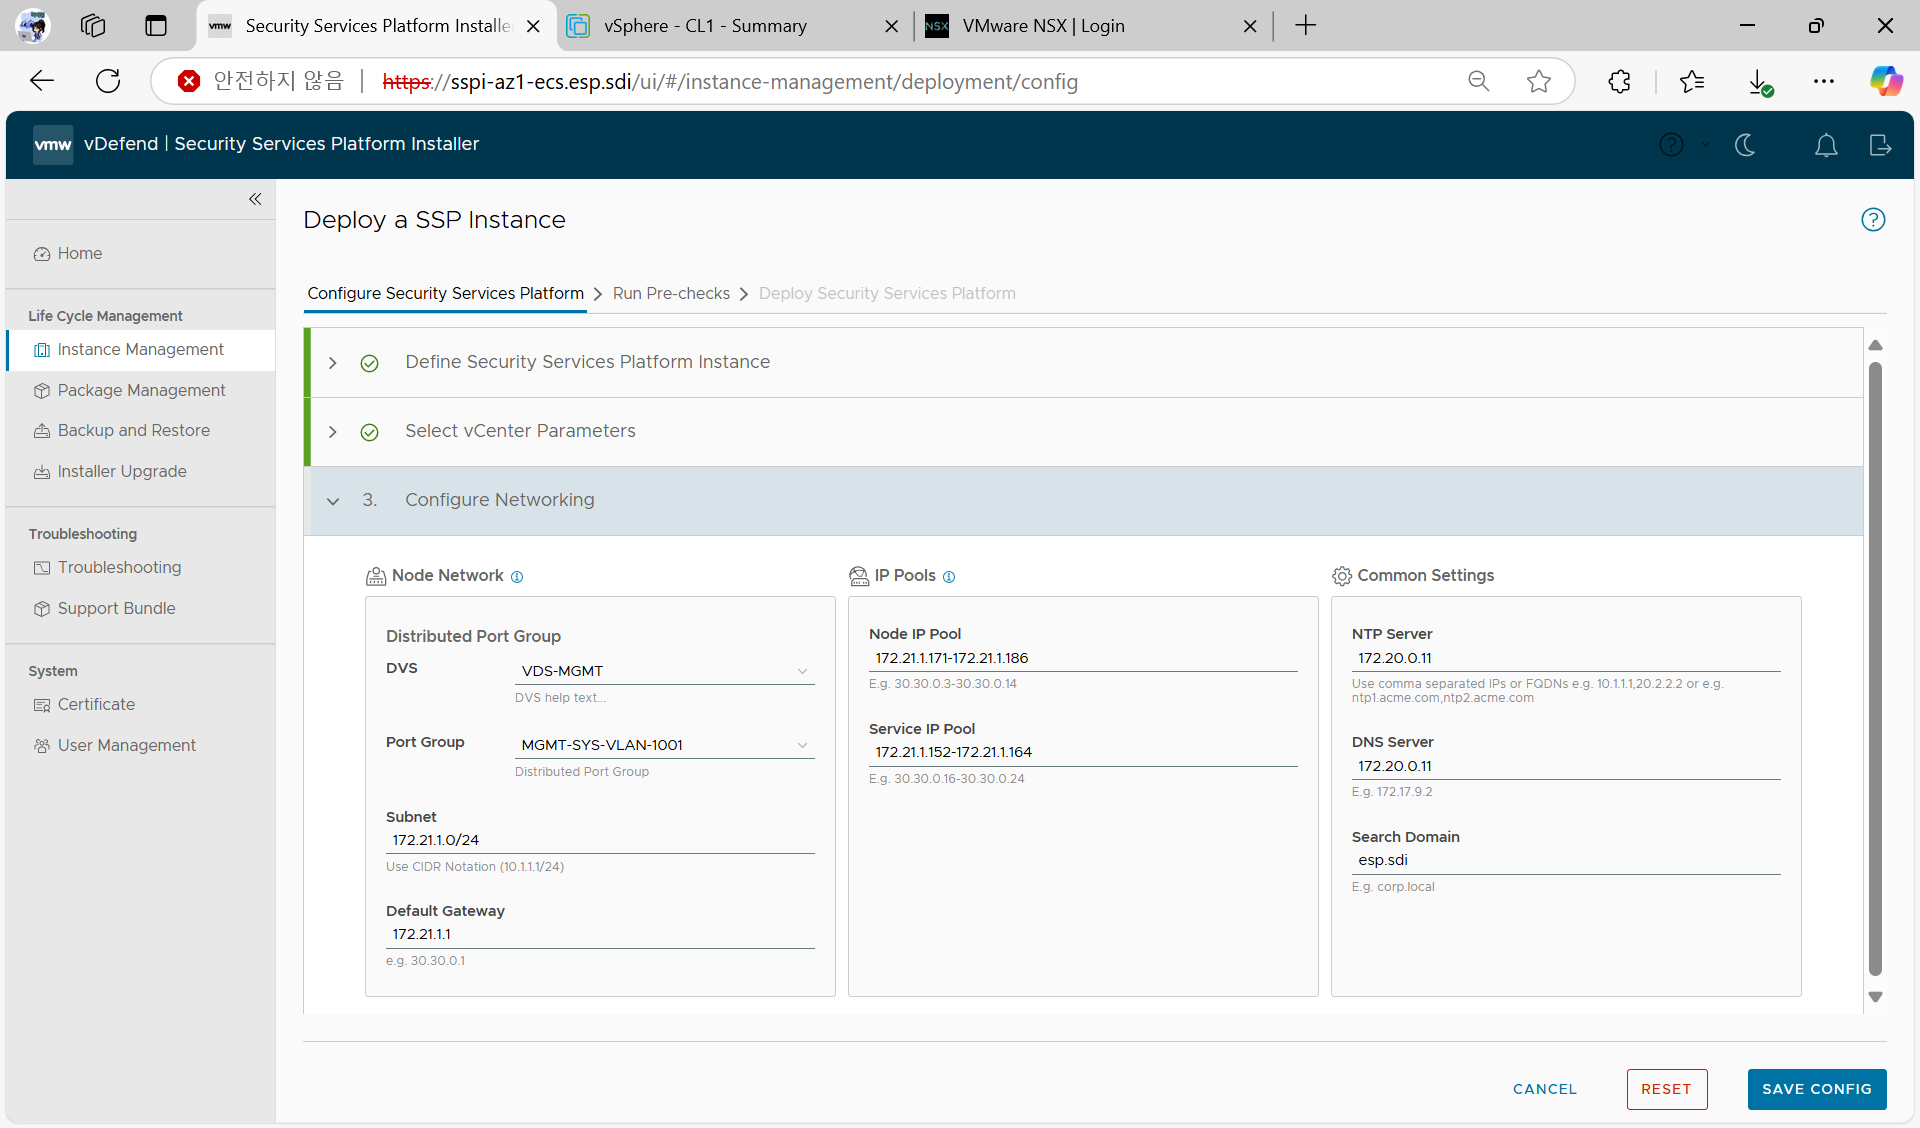The height and width of the screenshot is (1128, 1920).
Task: Close the vSphere CL1 Summary tab
Action: 891,27
